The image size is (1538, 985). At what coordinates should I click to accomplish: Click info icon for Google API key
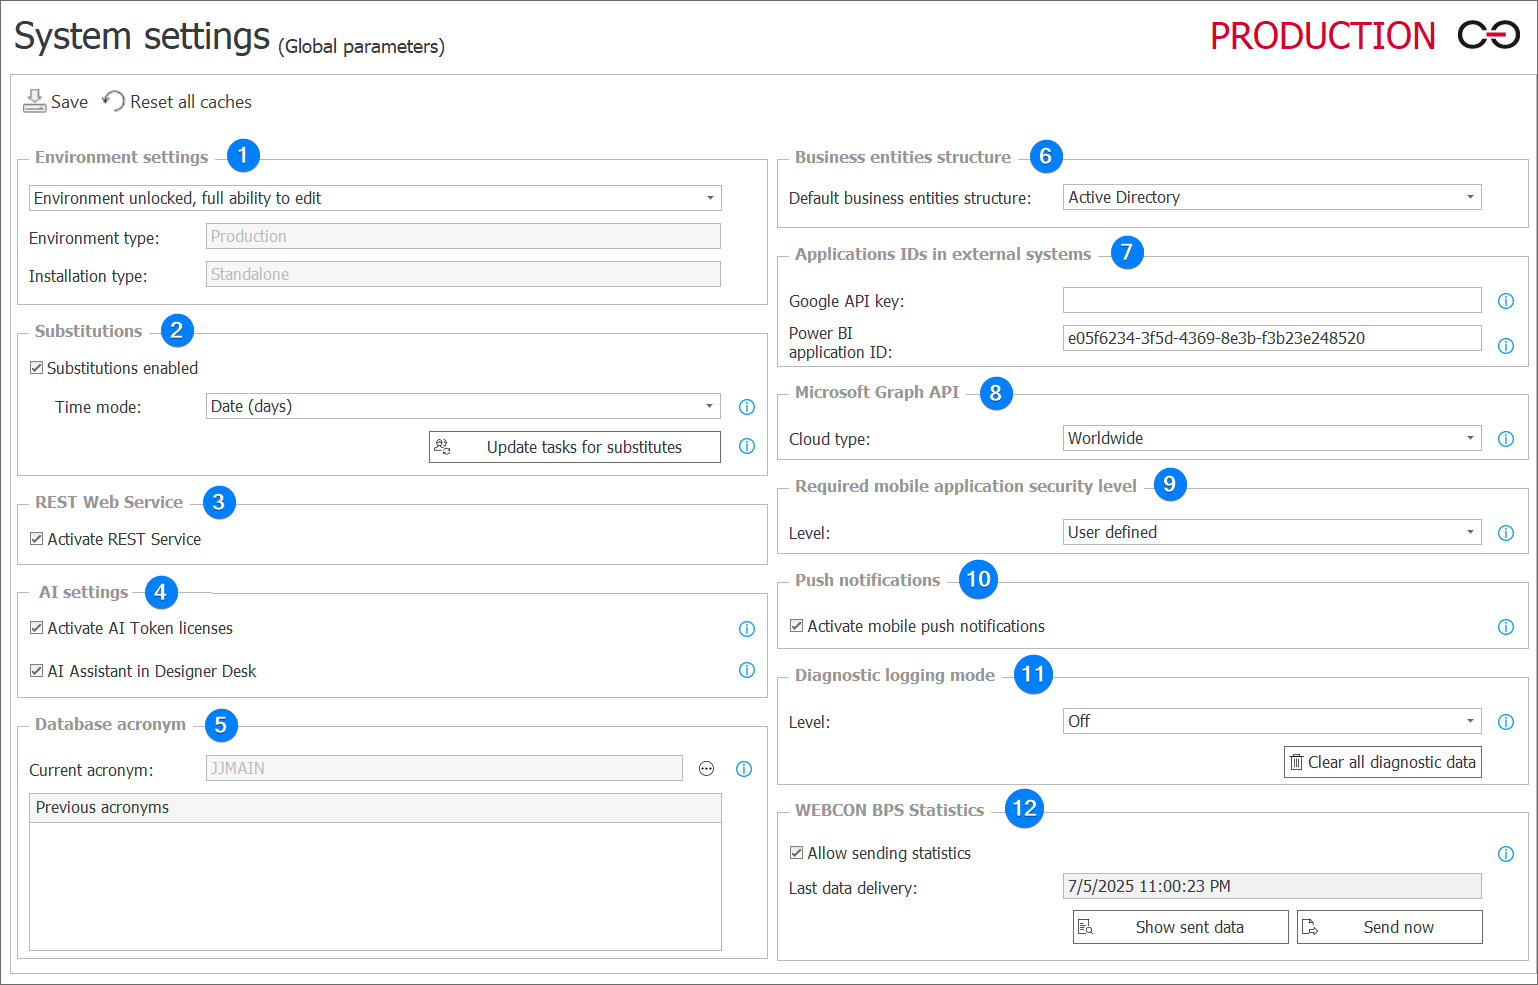[x=1505, y=301]
